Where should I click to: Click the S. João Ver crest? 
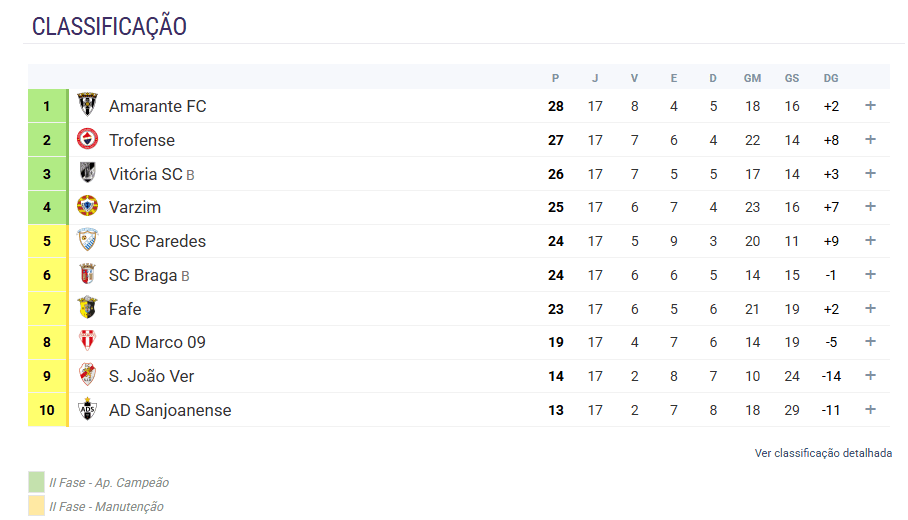coord(88,376)
